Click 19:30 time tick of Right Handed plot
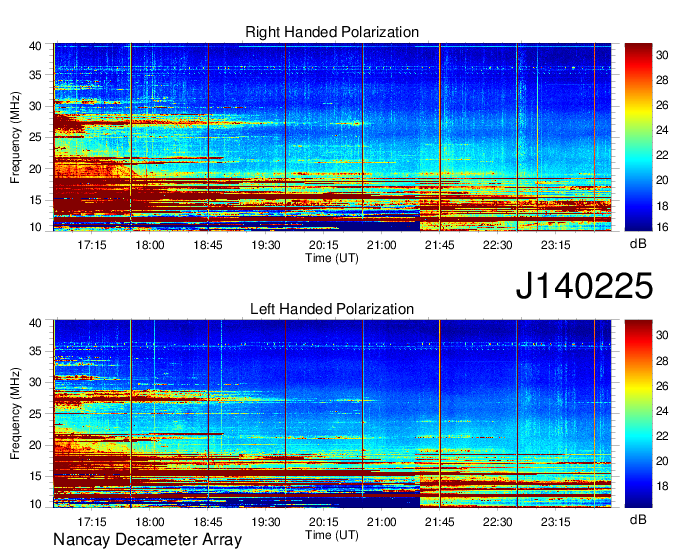This screenshot has height=552, width=680. click(x=266, y=245)
